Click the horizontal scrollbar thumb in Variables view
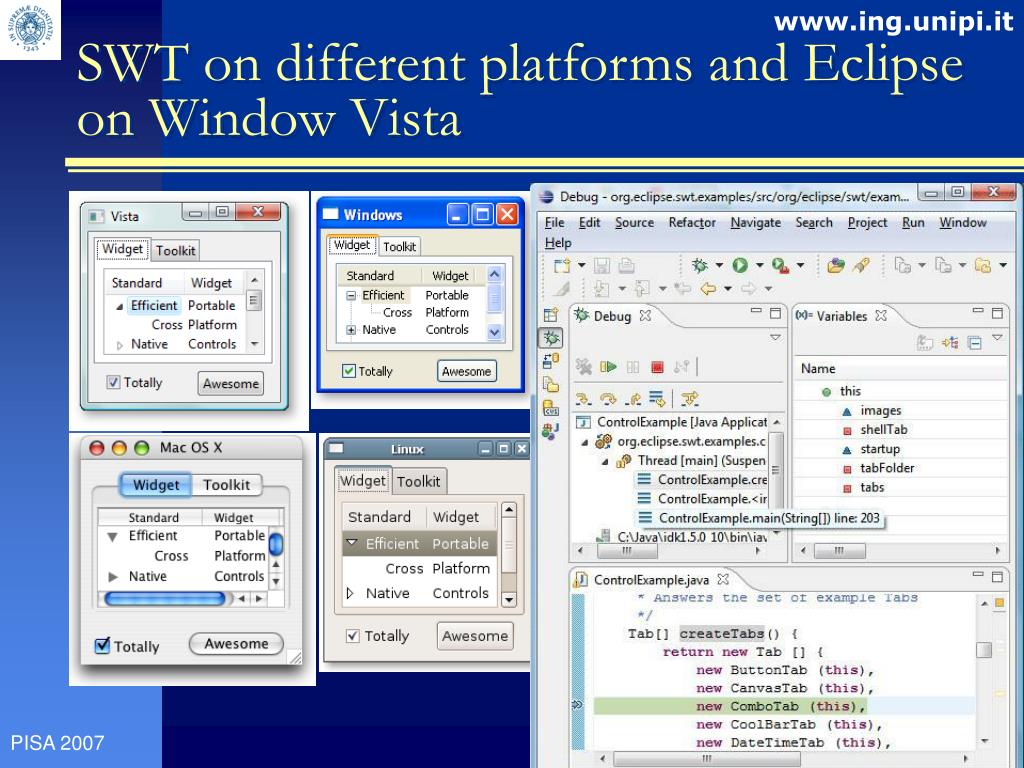Viewport: 1024px width, 768px height. point(839,551)
